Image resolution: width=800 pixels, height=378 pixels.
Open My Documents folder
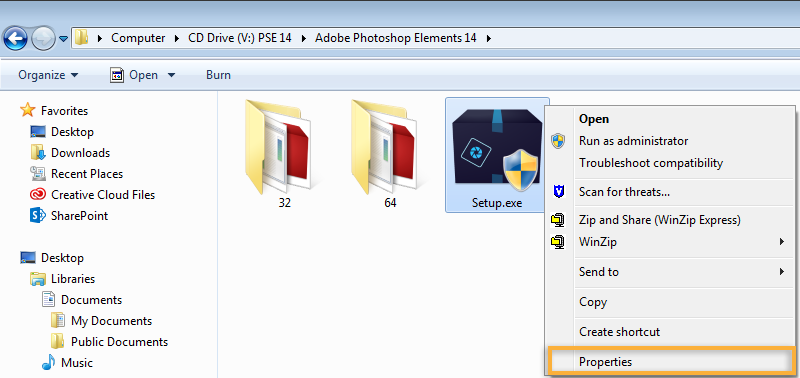(111, 321)
